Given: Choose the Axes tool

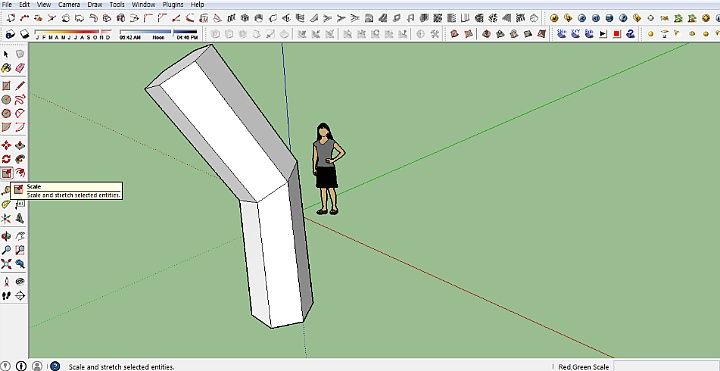Looking at the screenshot, I should pyautogui.click(x=6, y=219).
